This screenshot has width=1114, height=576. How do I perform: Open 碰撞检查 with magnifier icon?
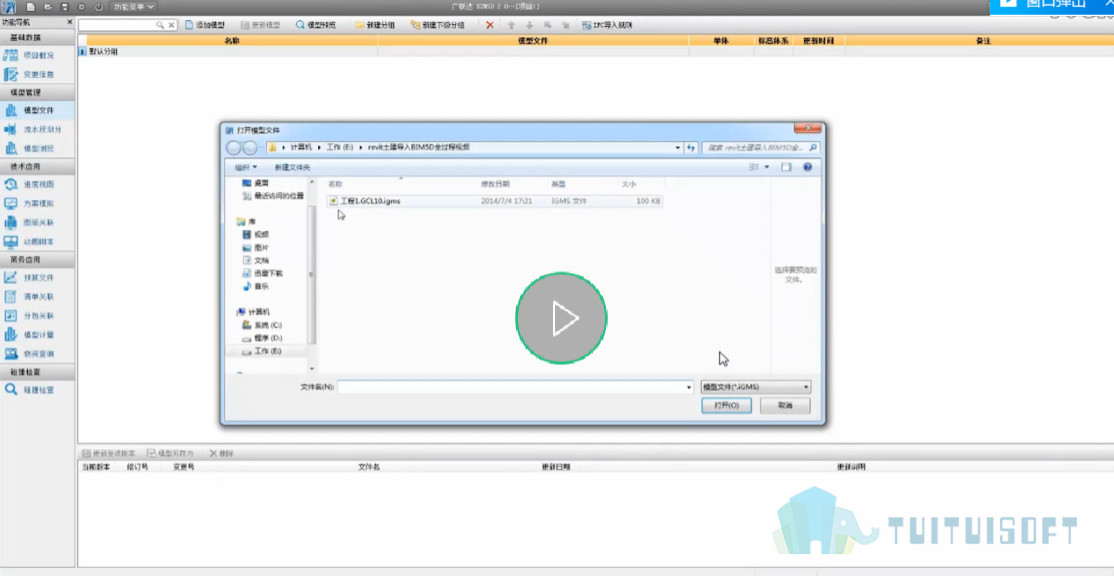click(38, 390)
